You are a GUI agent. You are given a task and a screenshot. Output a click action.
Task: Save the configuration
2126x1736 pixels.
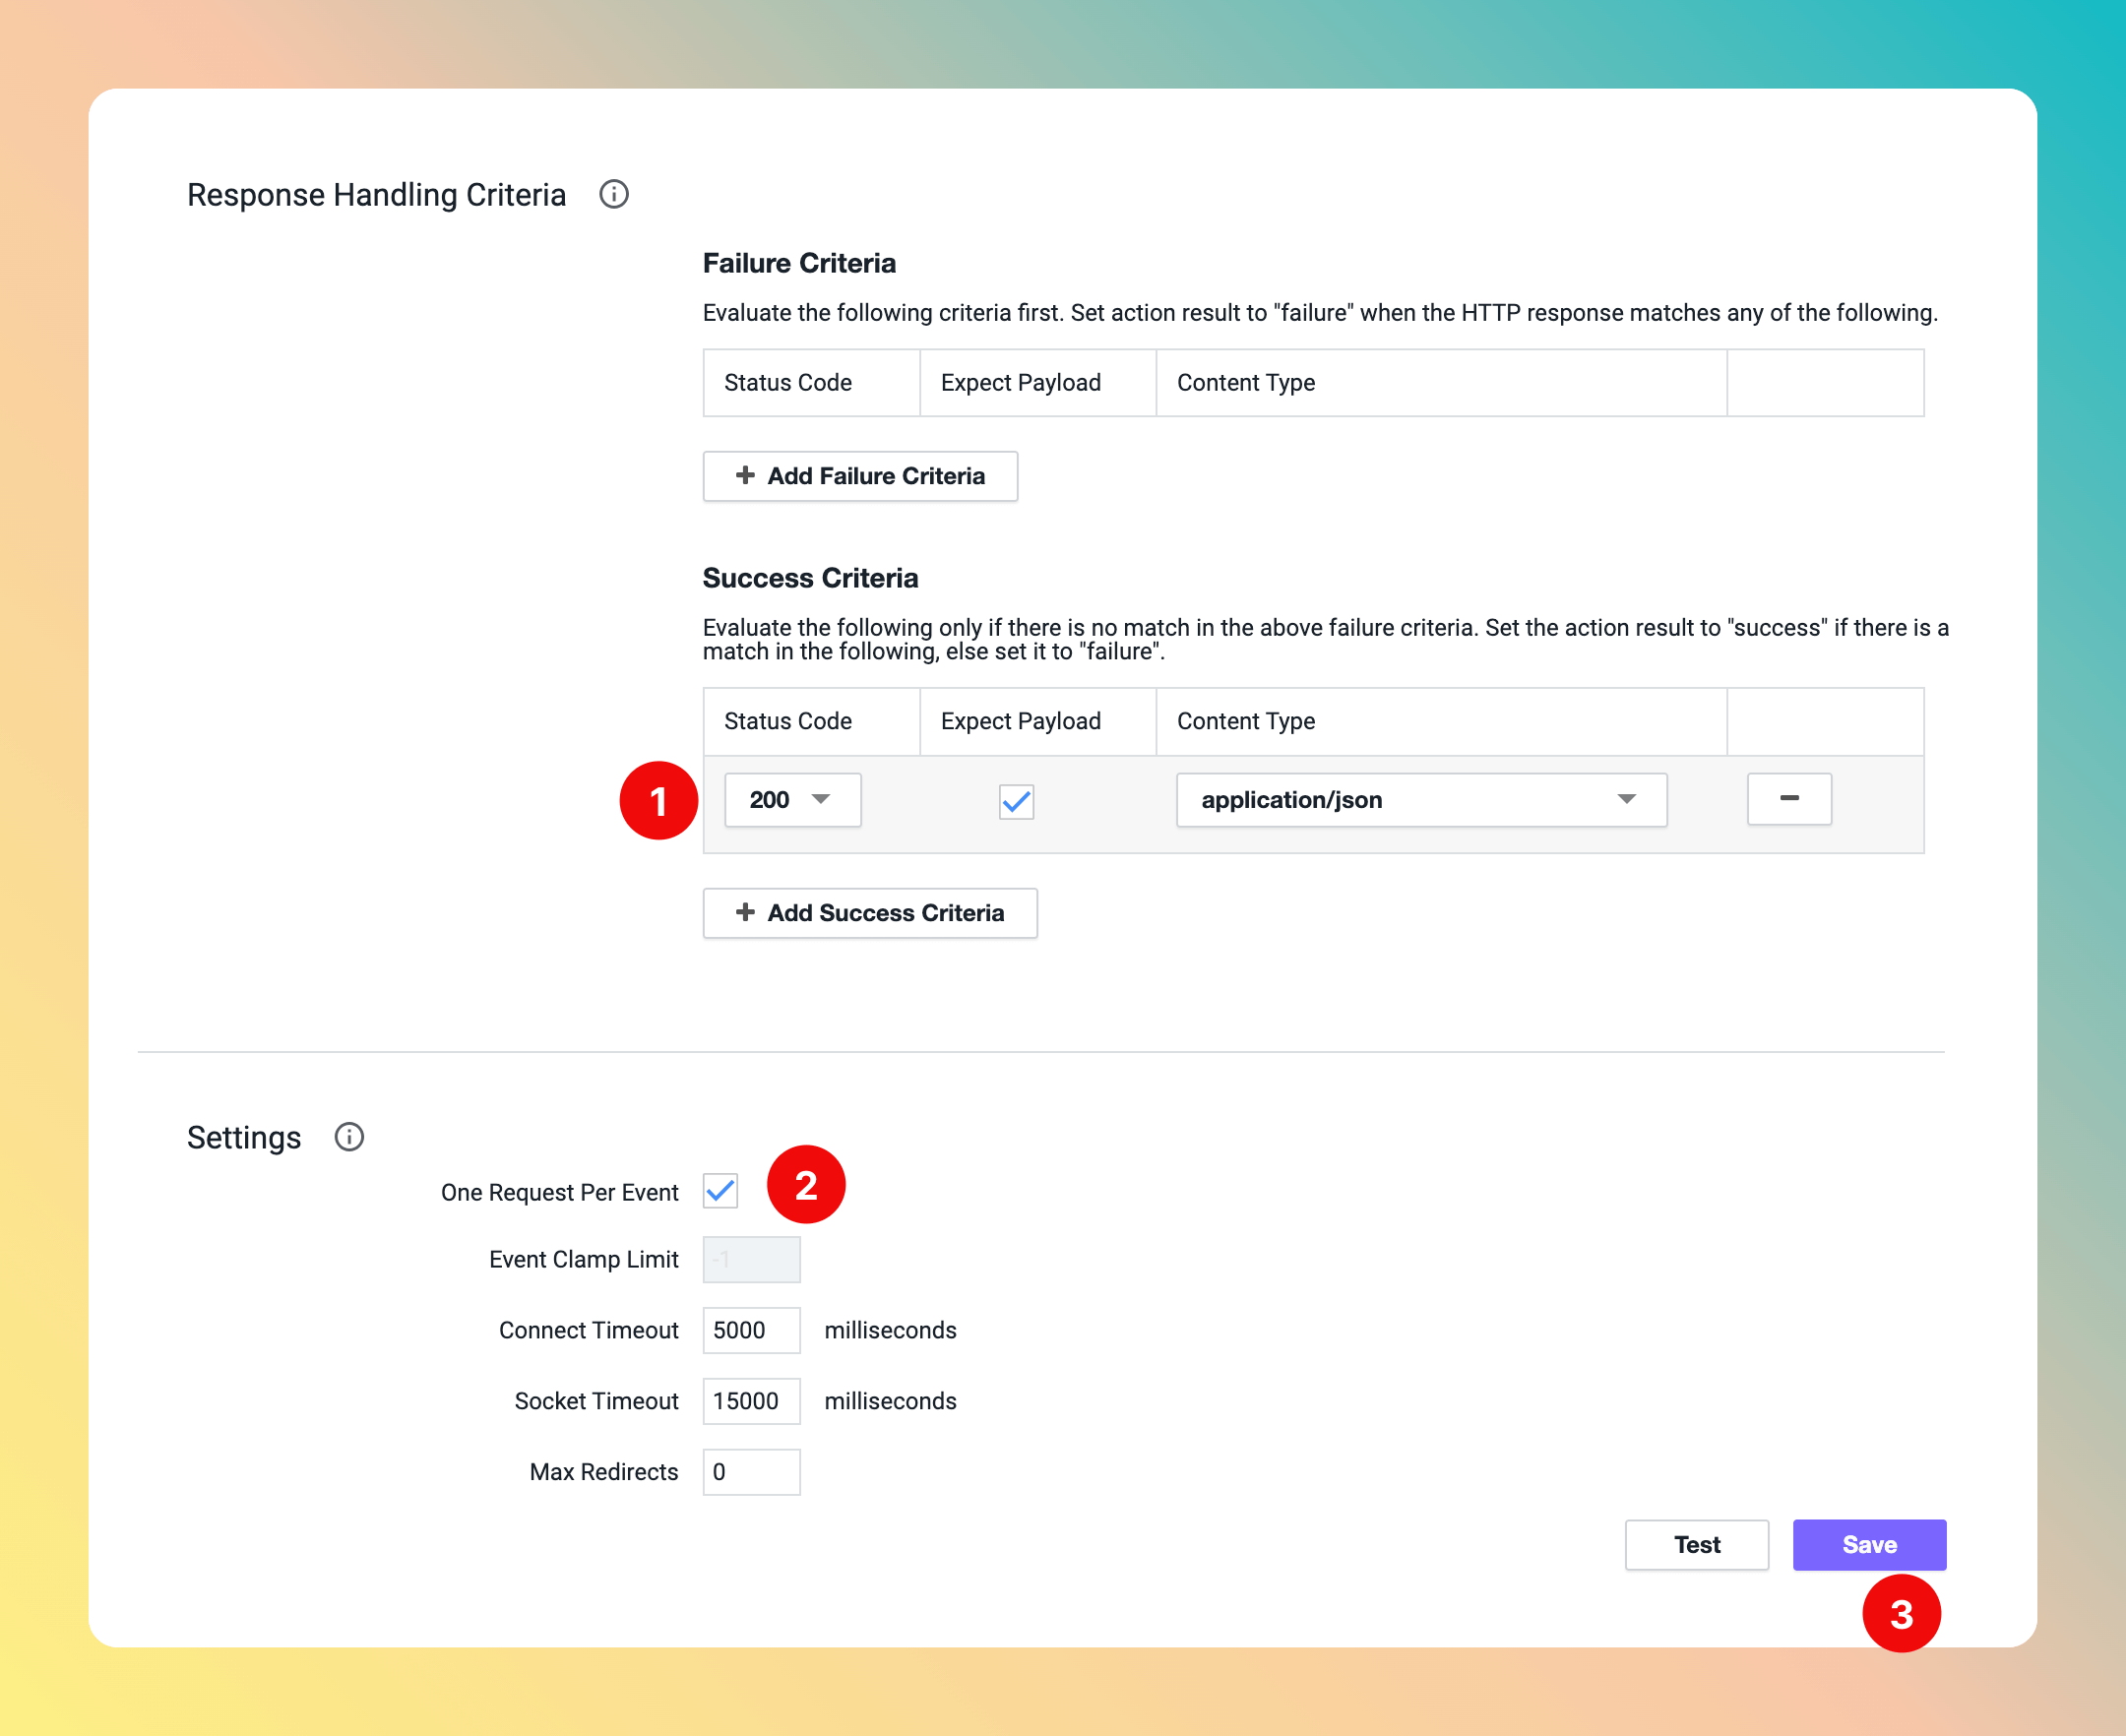click(x=1868, y=1545)
